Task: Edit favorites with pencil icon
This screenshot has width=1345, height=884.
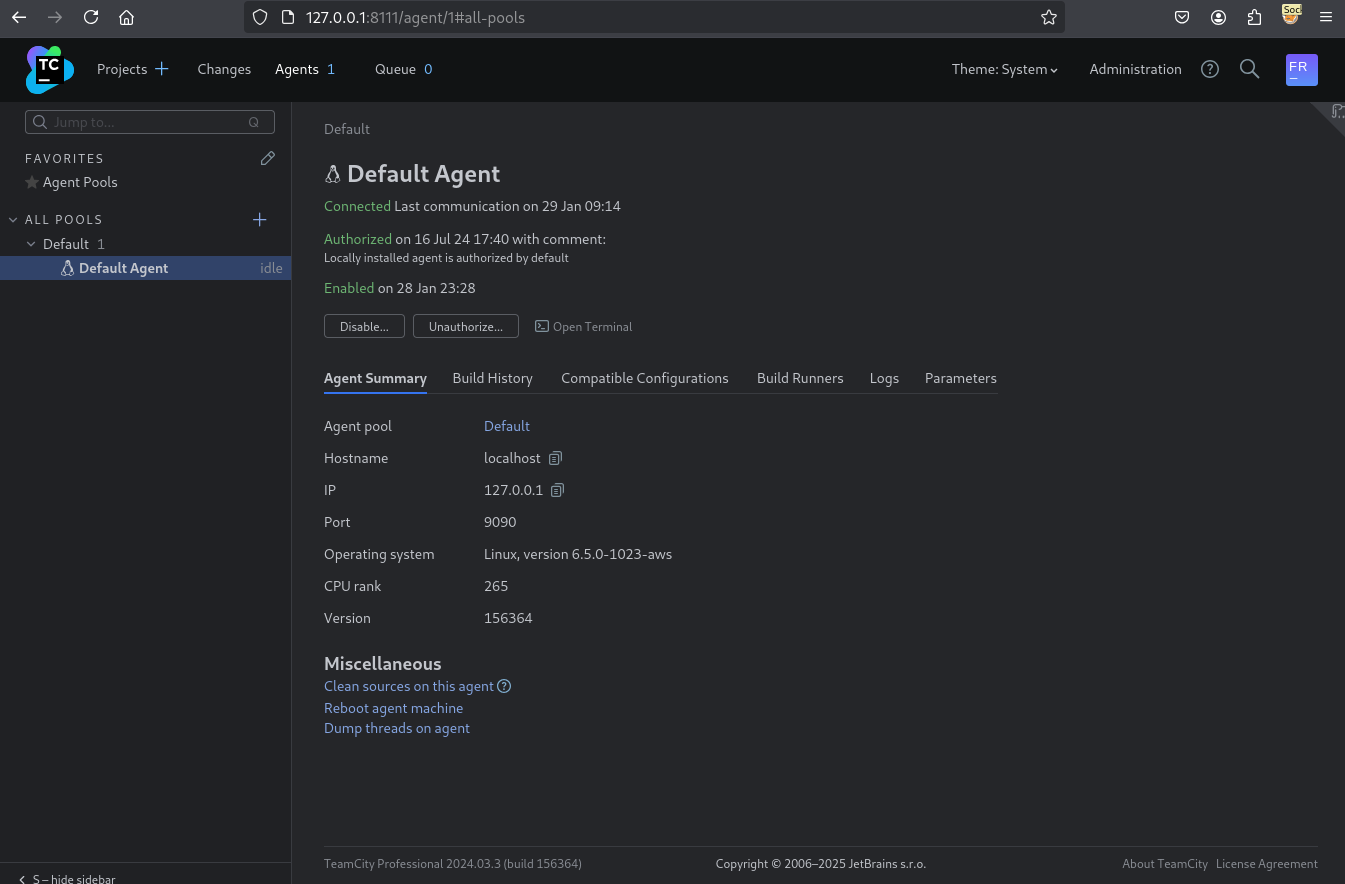Action: coord(267,158)
